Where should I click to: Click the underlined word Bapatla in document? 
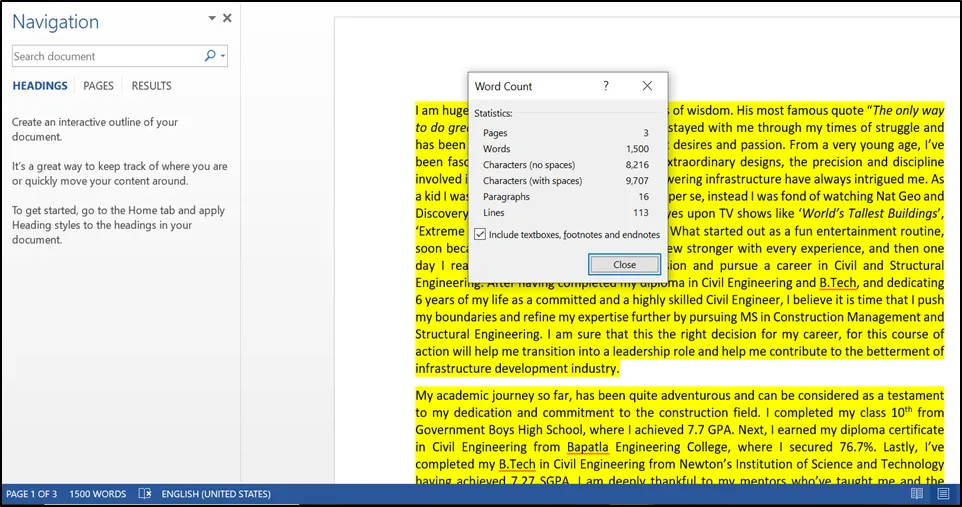point(587,447)
